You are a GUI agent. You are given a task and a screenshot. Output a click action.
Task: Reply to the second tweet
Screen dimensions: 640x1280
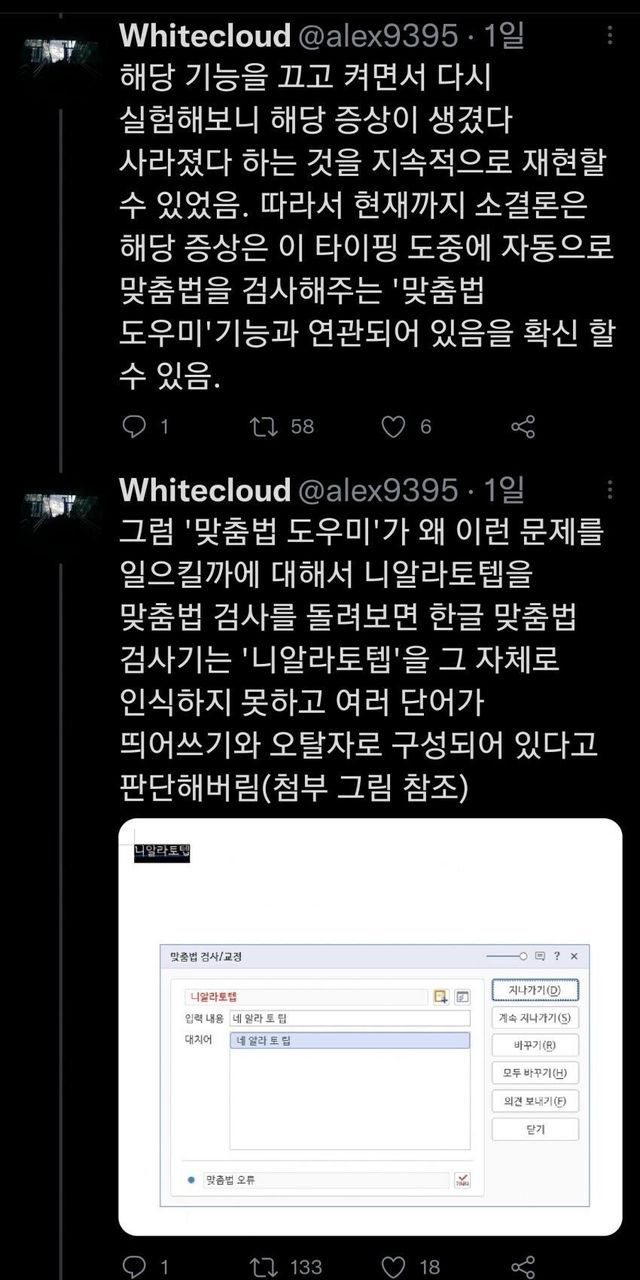(134, 1266)
